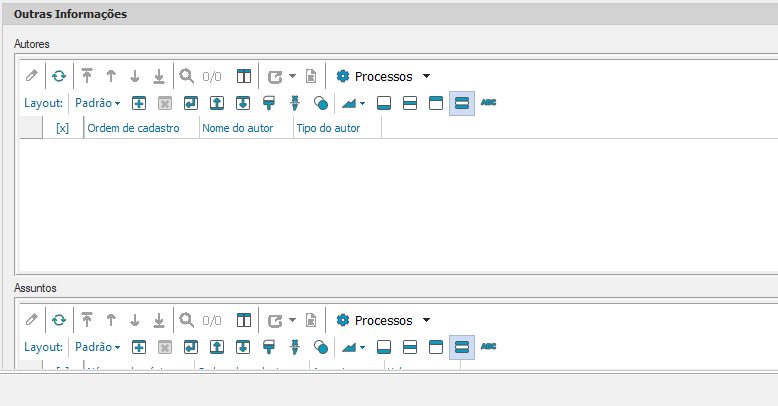Click the Ordem de cadastro column header
The width and height of the screenshot is (778, 406).
133,128
